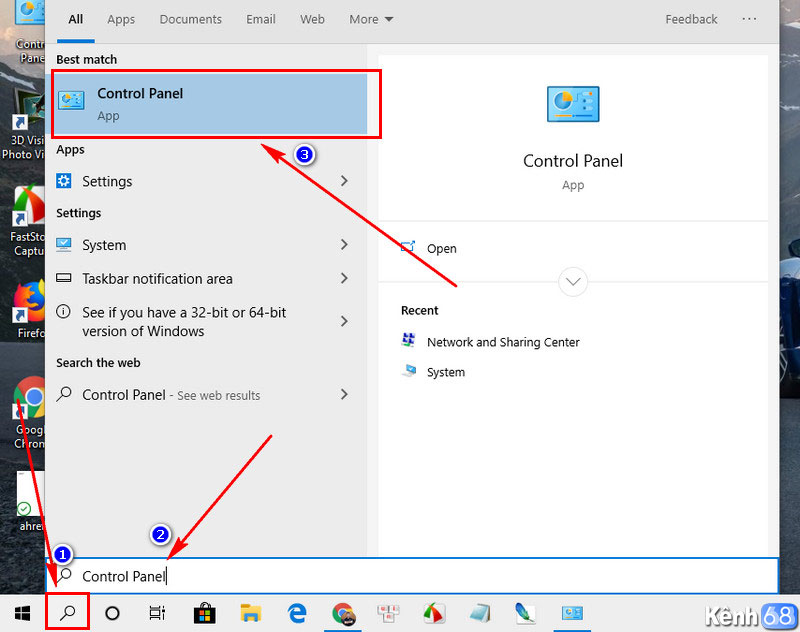The image size is (800, 632).
Task: Launch Microsoft Store from the taskbar
Action: (x=204, y=613)
